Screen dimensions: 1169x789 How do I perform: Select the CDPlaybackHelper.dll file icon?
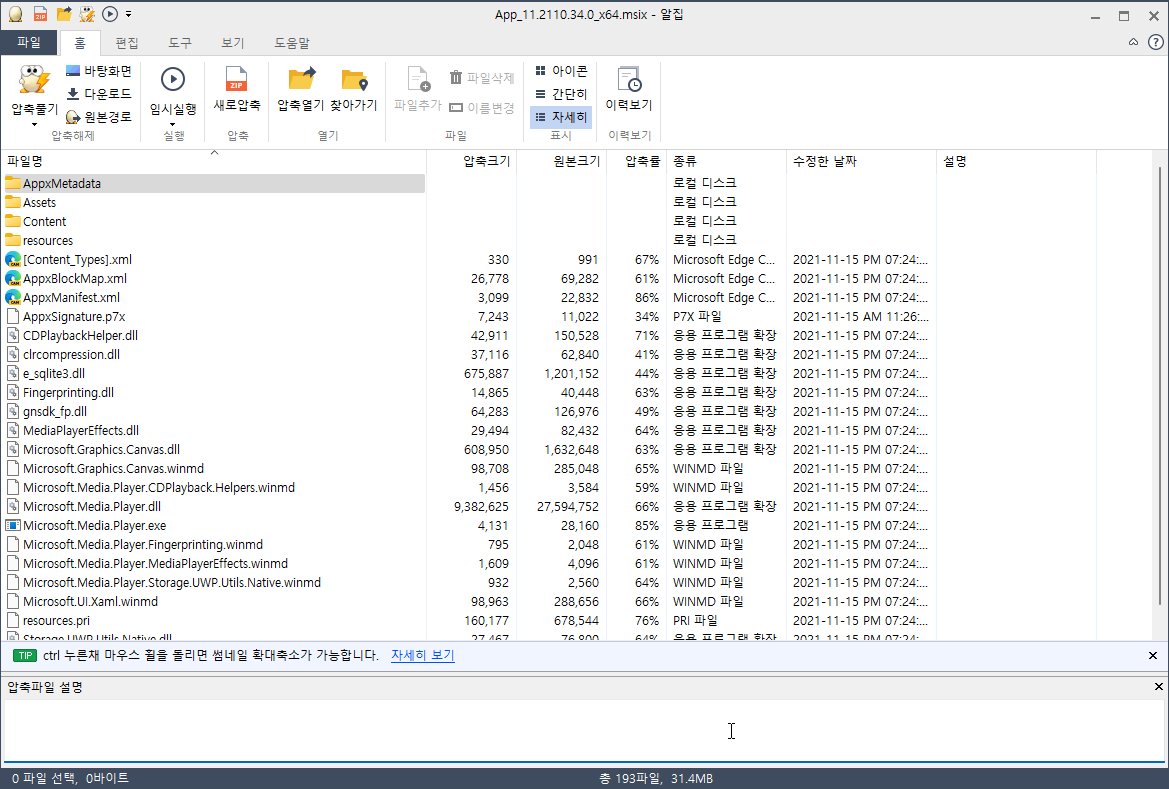[x=13, y=336]
